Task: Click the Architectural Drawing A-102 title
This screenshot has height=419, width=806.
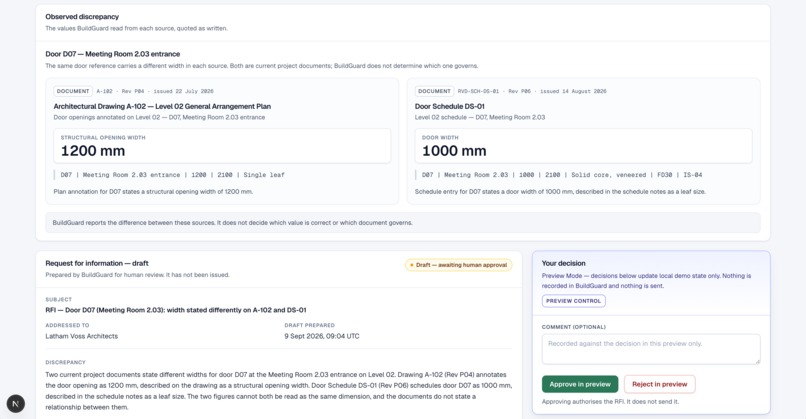Action: pyautogui.click(x=162, y=106)
